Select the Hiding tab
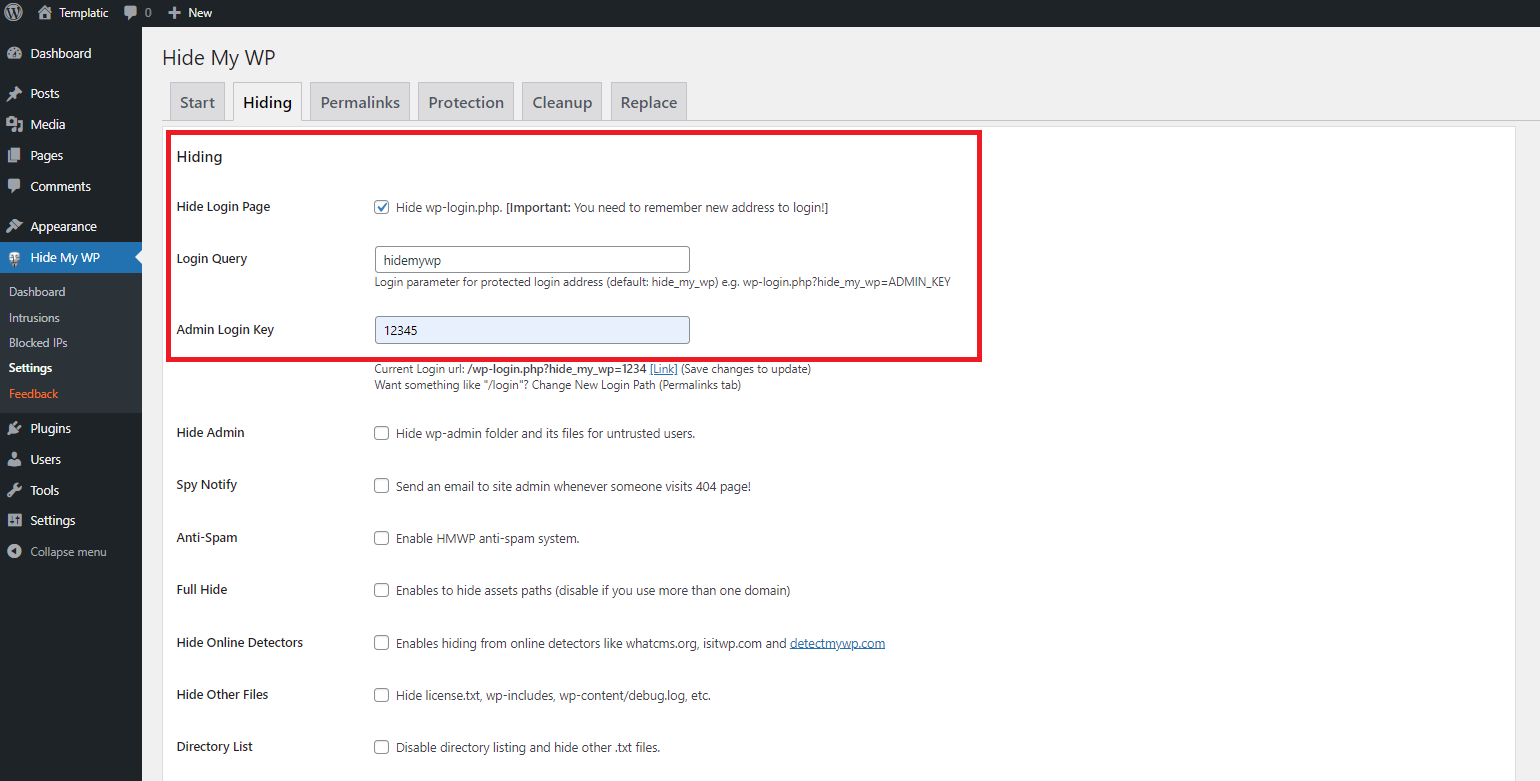 pyautogui.click(x=267, y=102)
